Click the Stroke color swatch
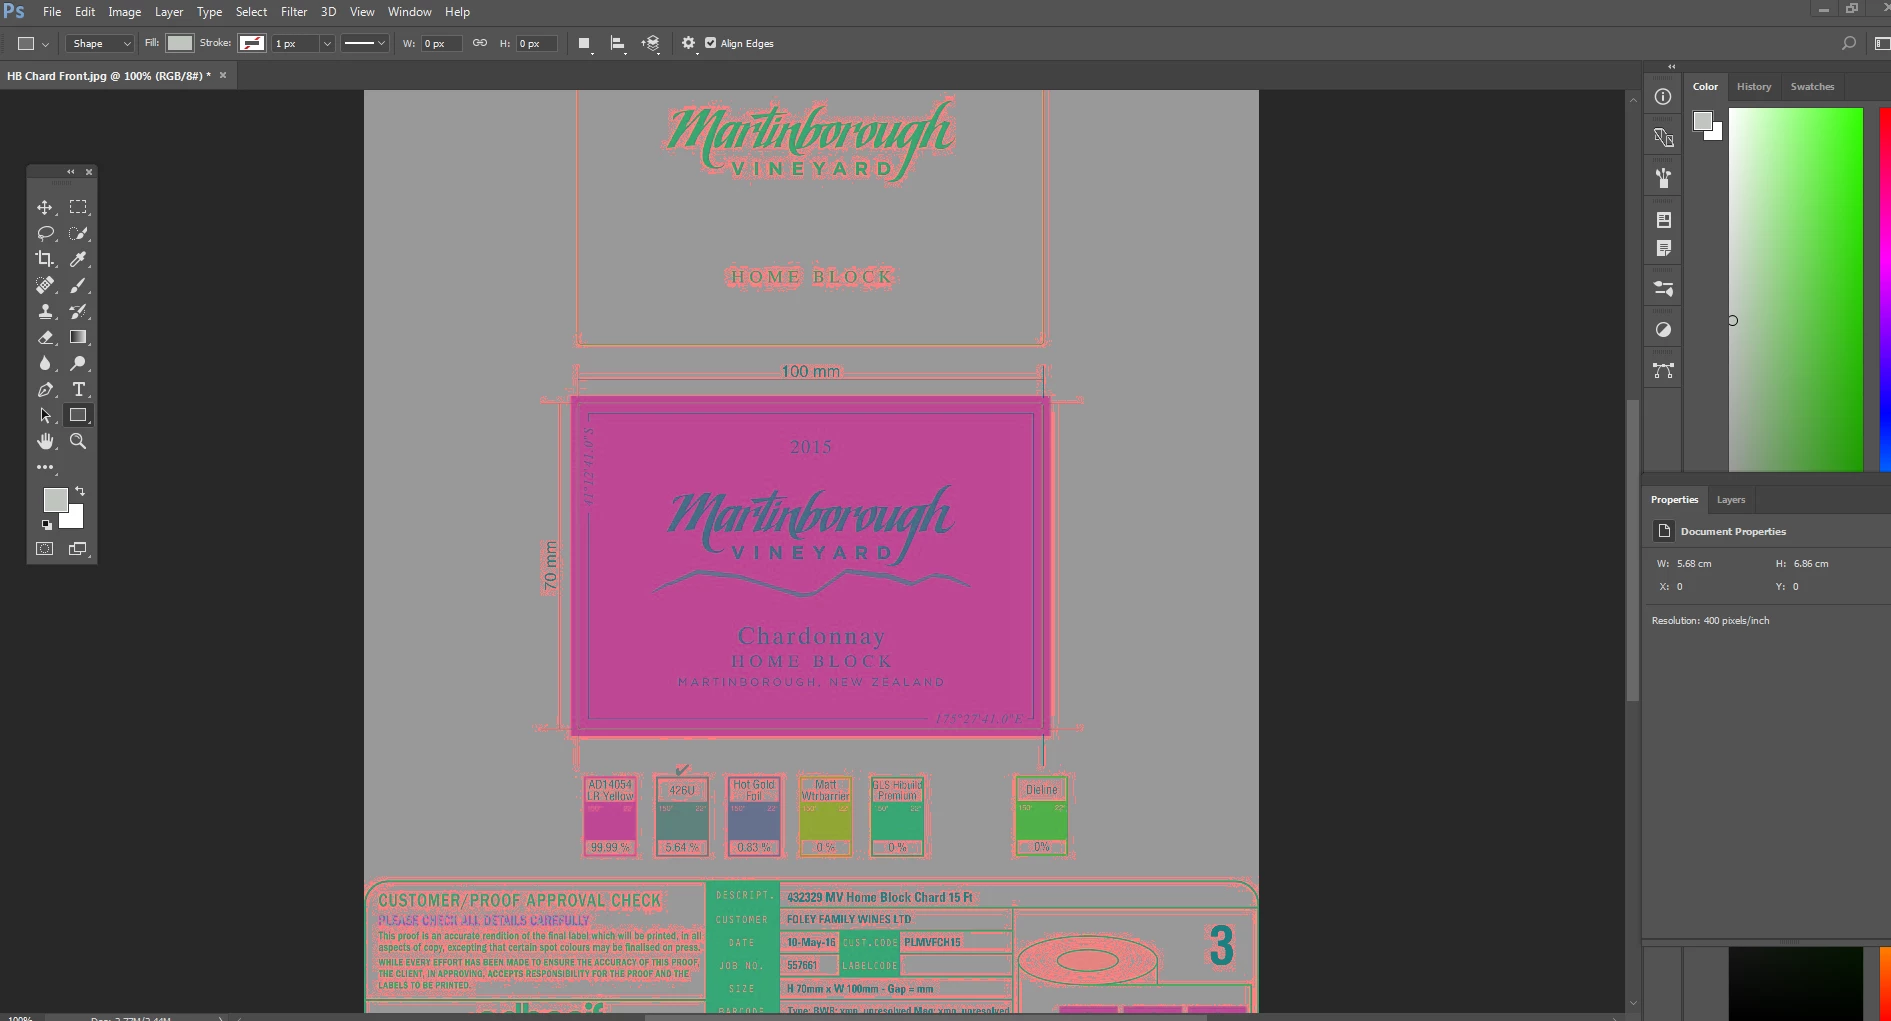 (x=252, y=43)
